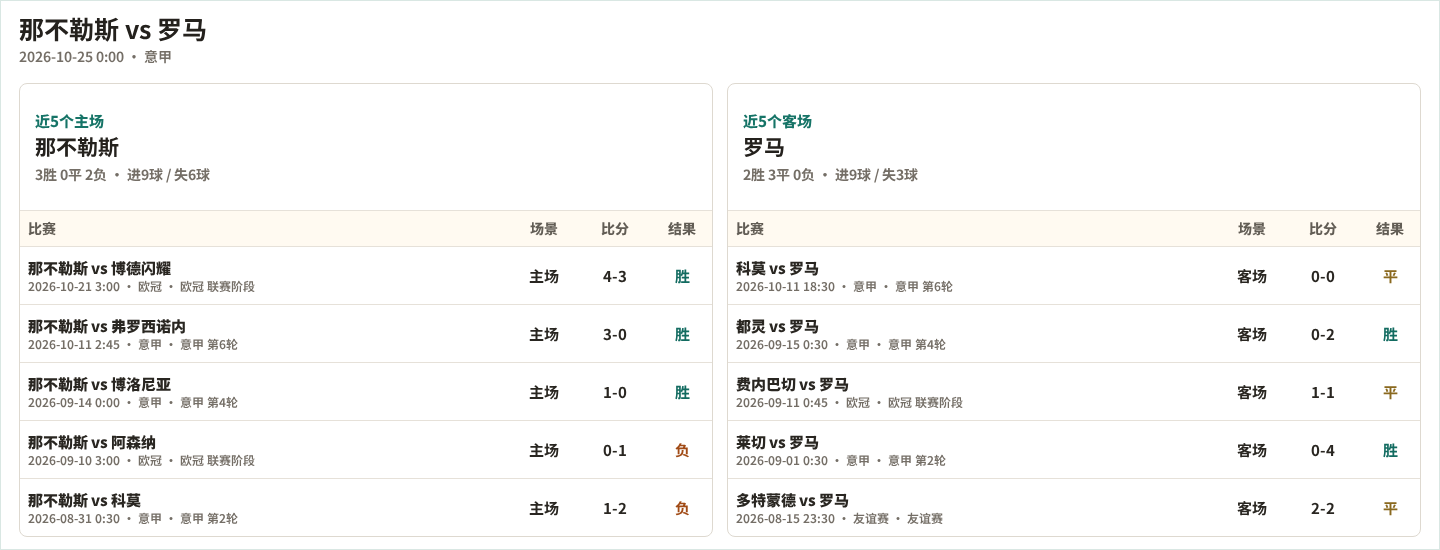The width and height of the screenshot is (1440, 550).
Task: Select the 2-2 score cell
Action: [1323, 509]
